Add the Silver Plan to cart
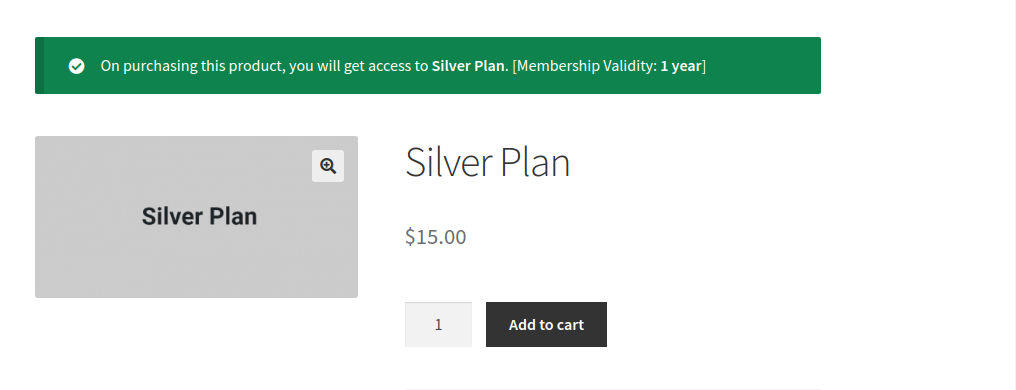Viewport: 1016px width, 390px height. [x=546, y=325]
